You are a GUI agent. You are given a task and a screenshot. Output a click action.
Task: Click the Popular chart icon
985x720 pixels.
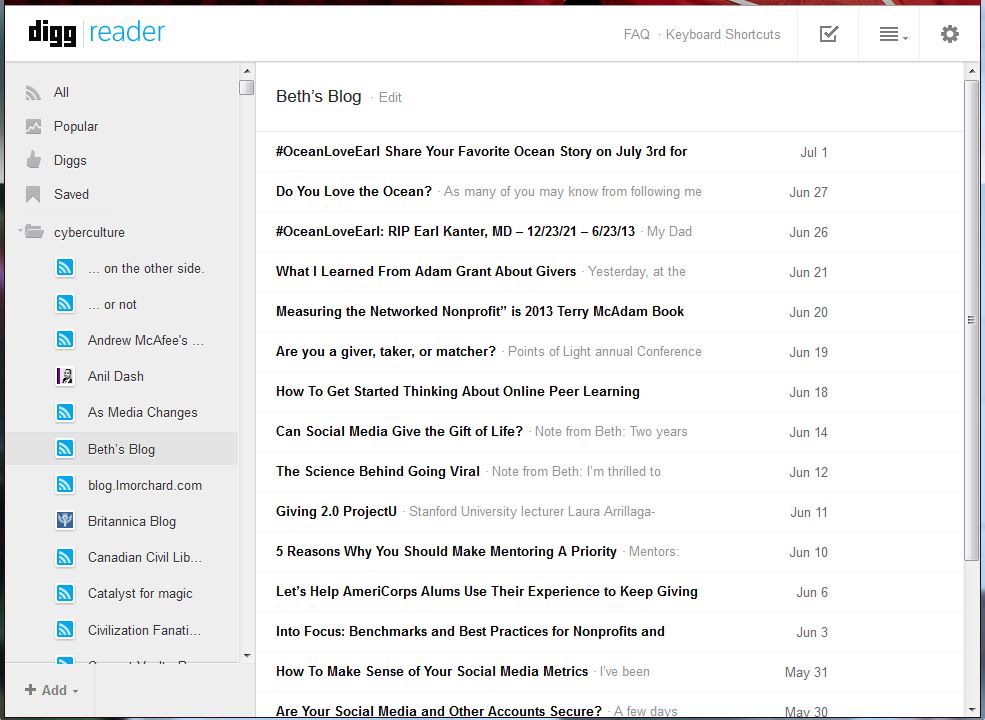[33, 126]
